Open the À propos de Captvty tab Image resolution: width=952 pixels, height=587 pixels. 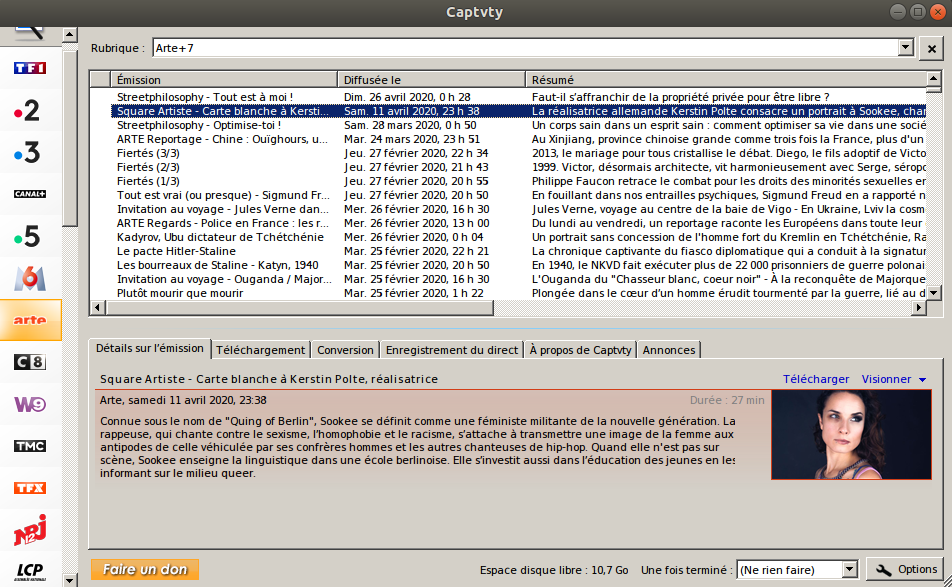580,350
